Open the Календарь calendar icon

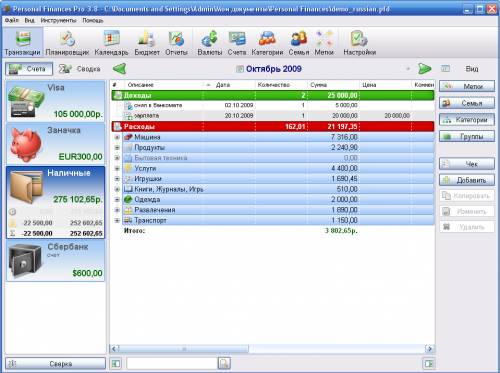pyautogui.click(x=111, y=43)
